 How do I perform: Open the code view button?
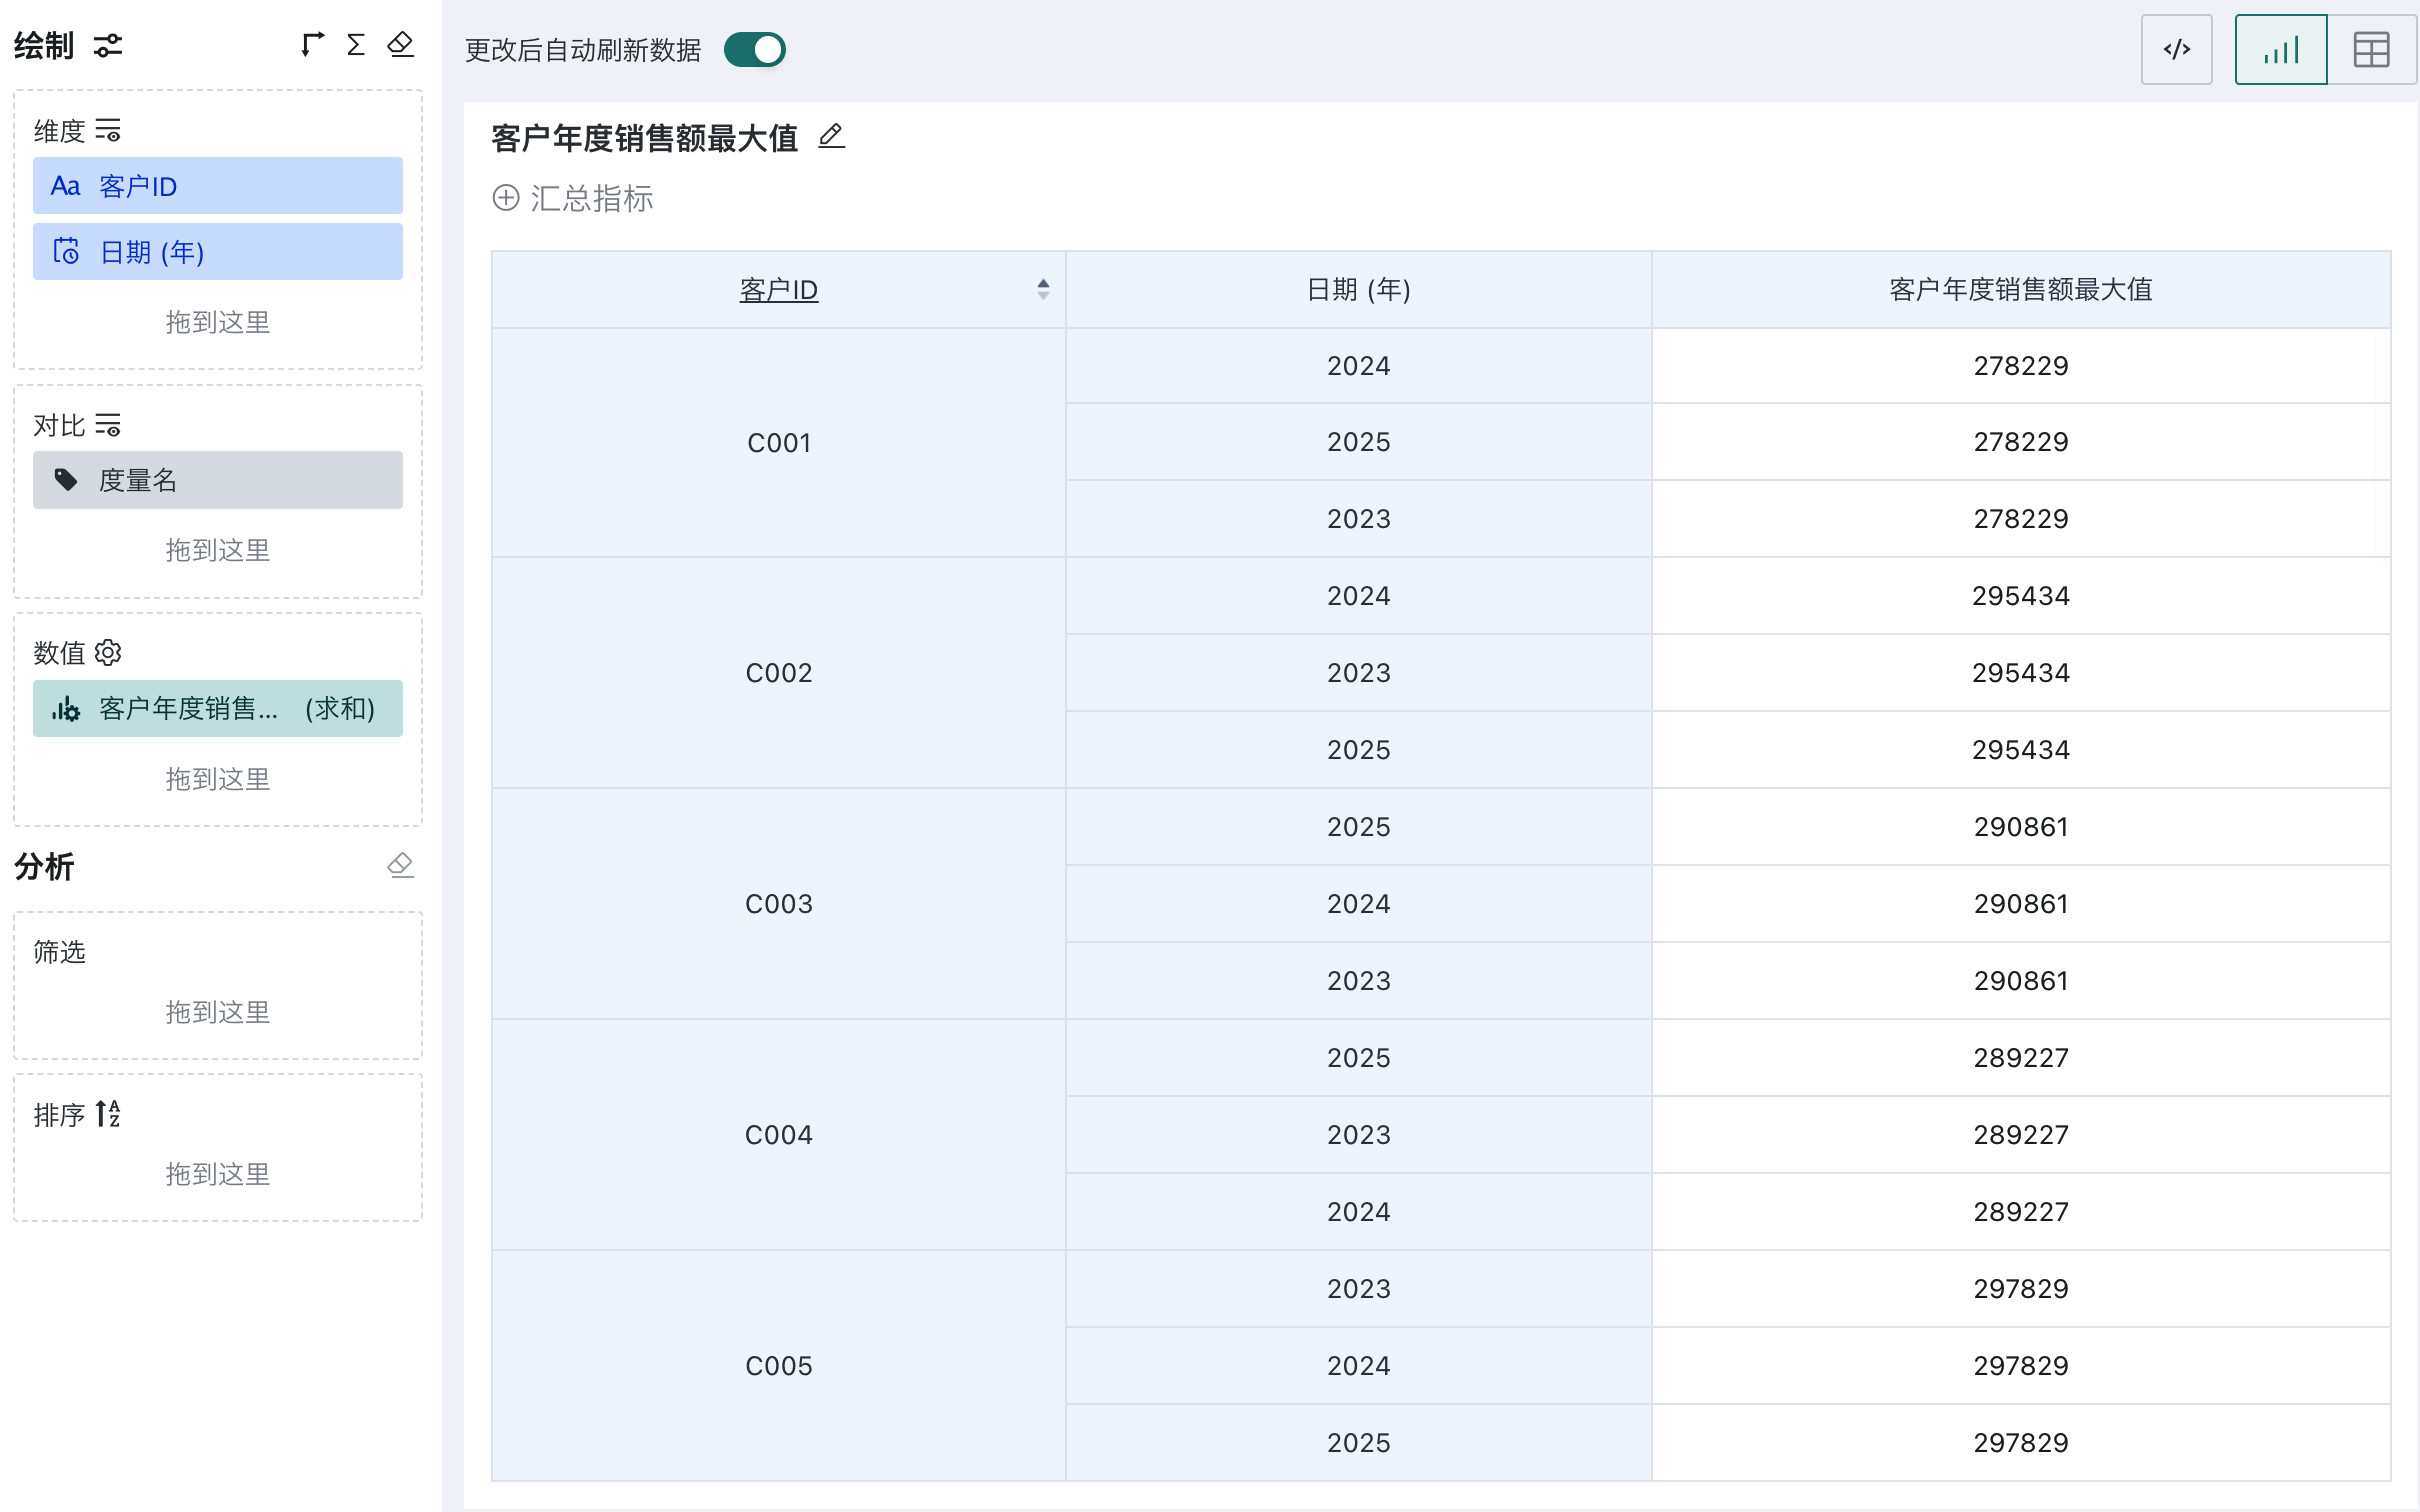[2176, 50]
